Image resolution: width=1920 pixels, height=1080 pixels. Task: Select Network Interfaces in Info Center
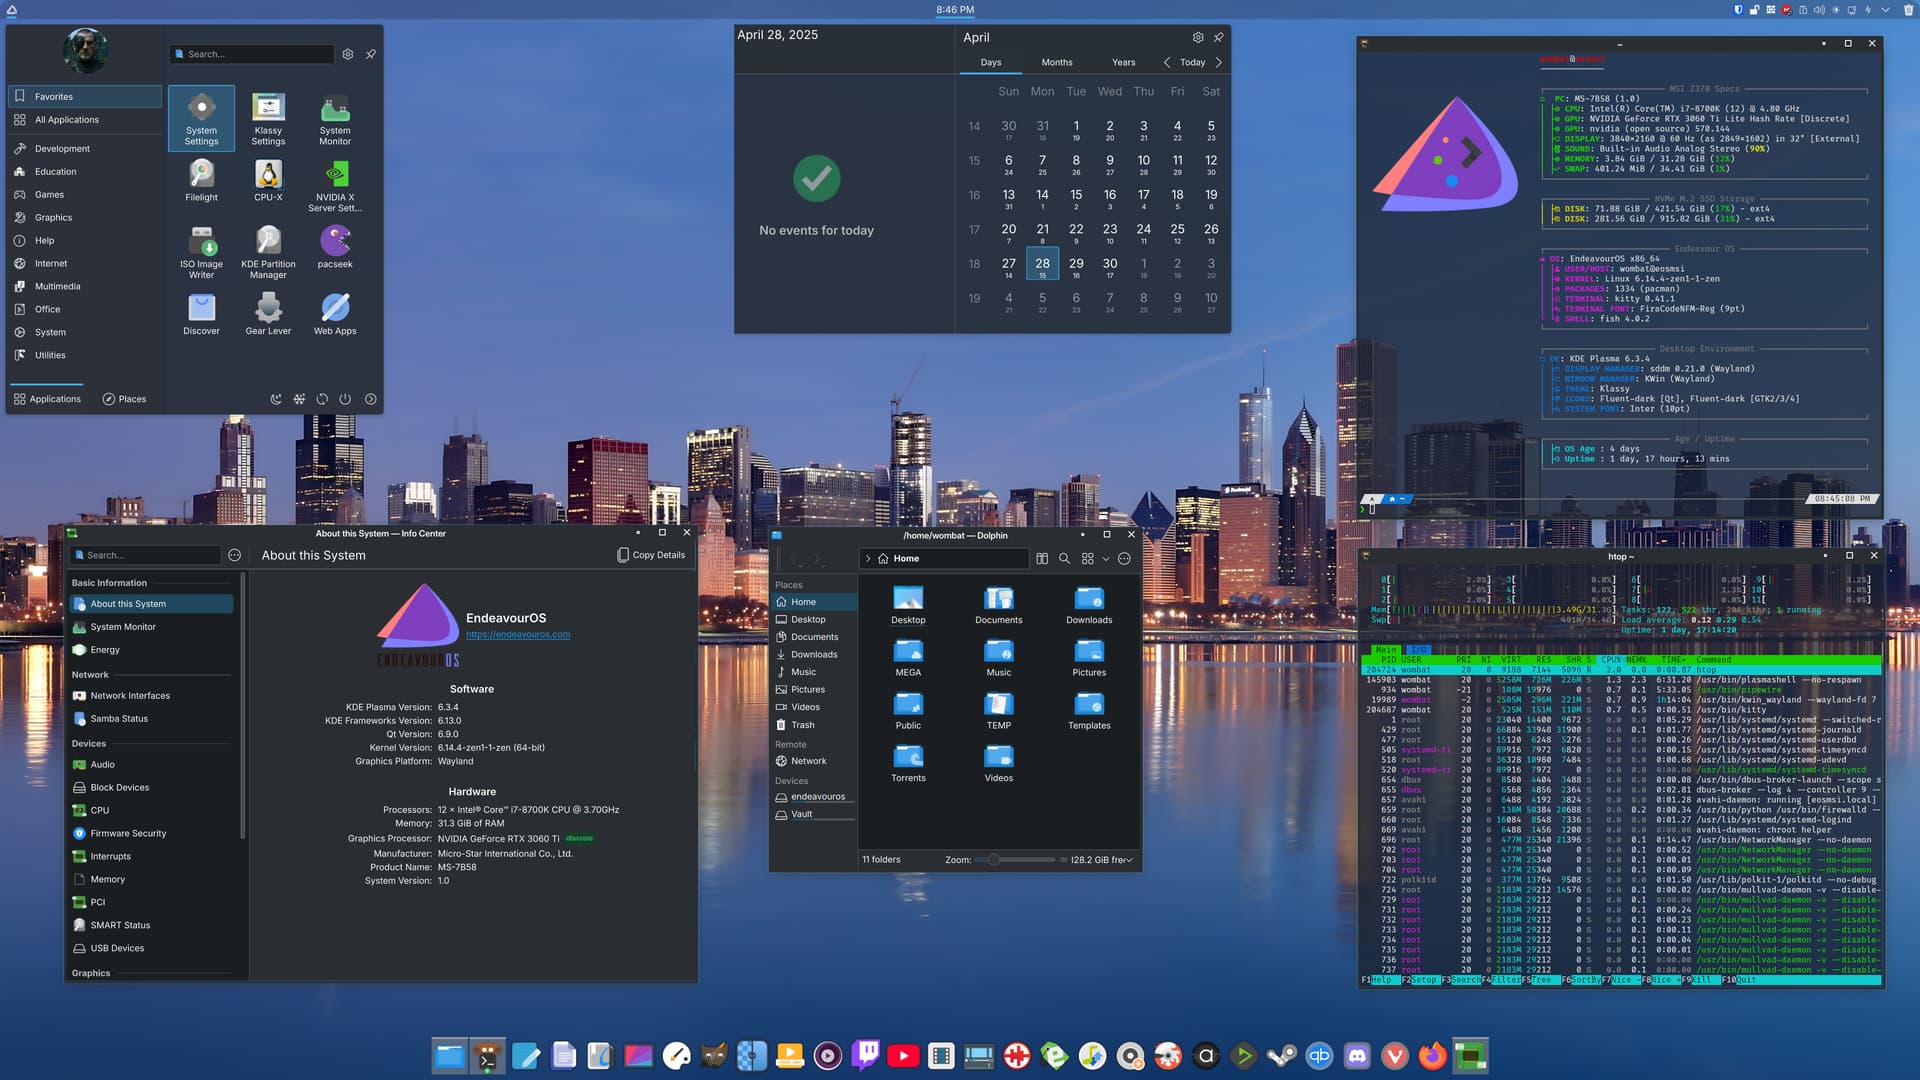click(151, 696)
